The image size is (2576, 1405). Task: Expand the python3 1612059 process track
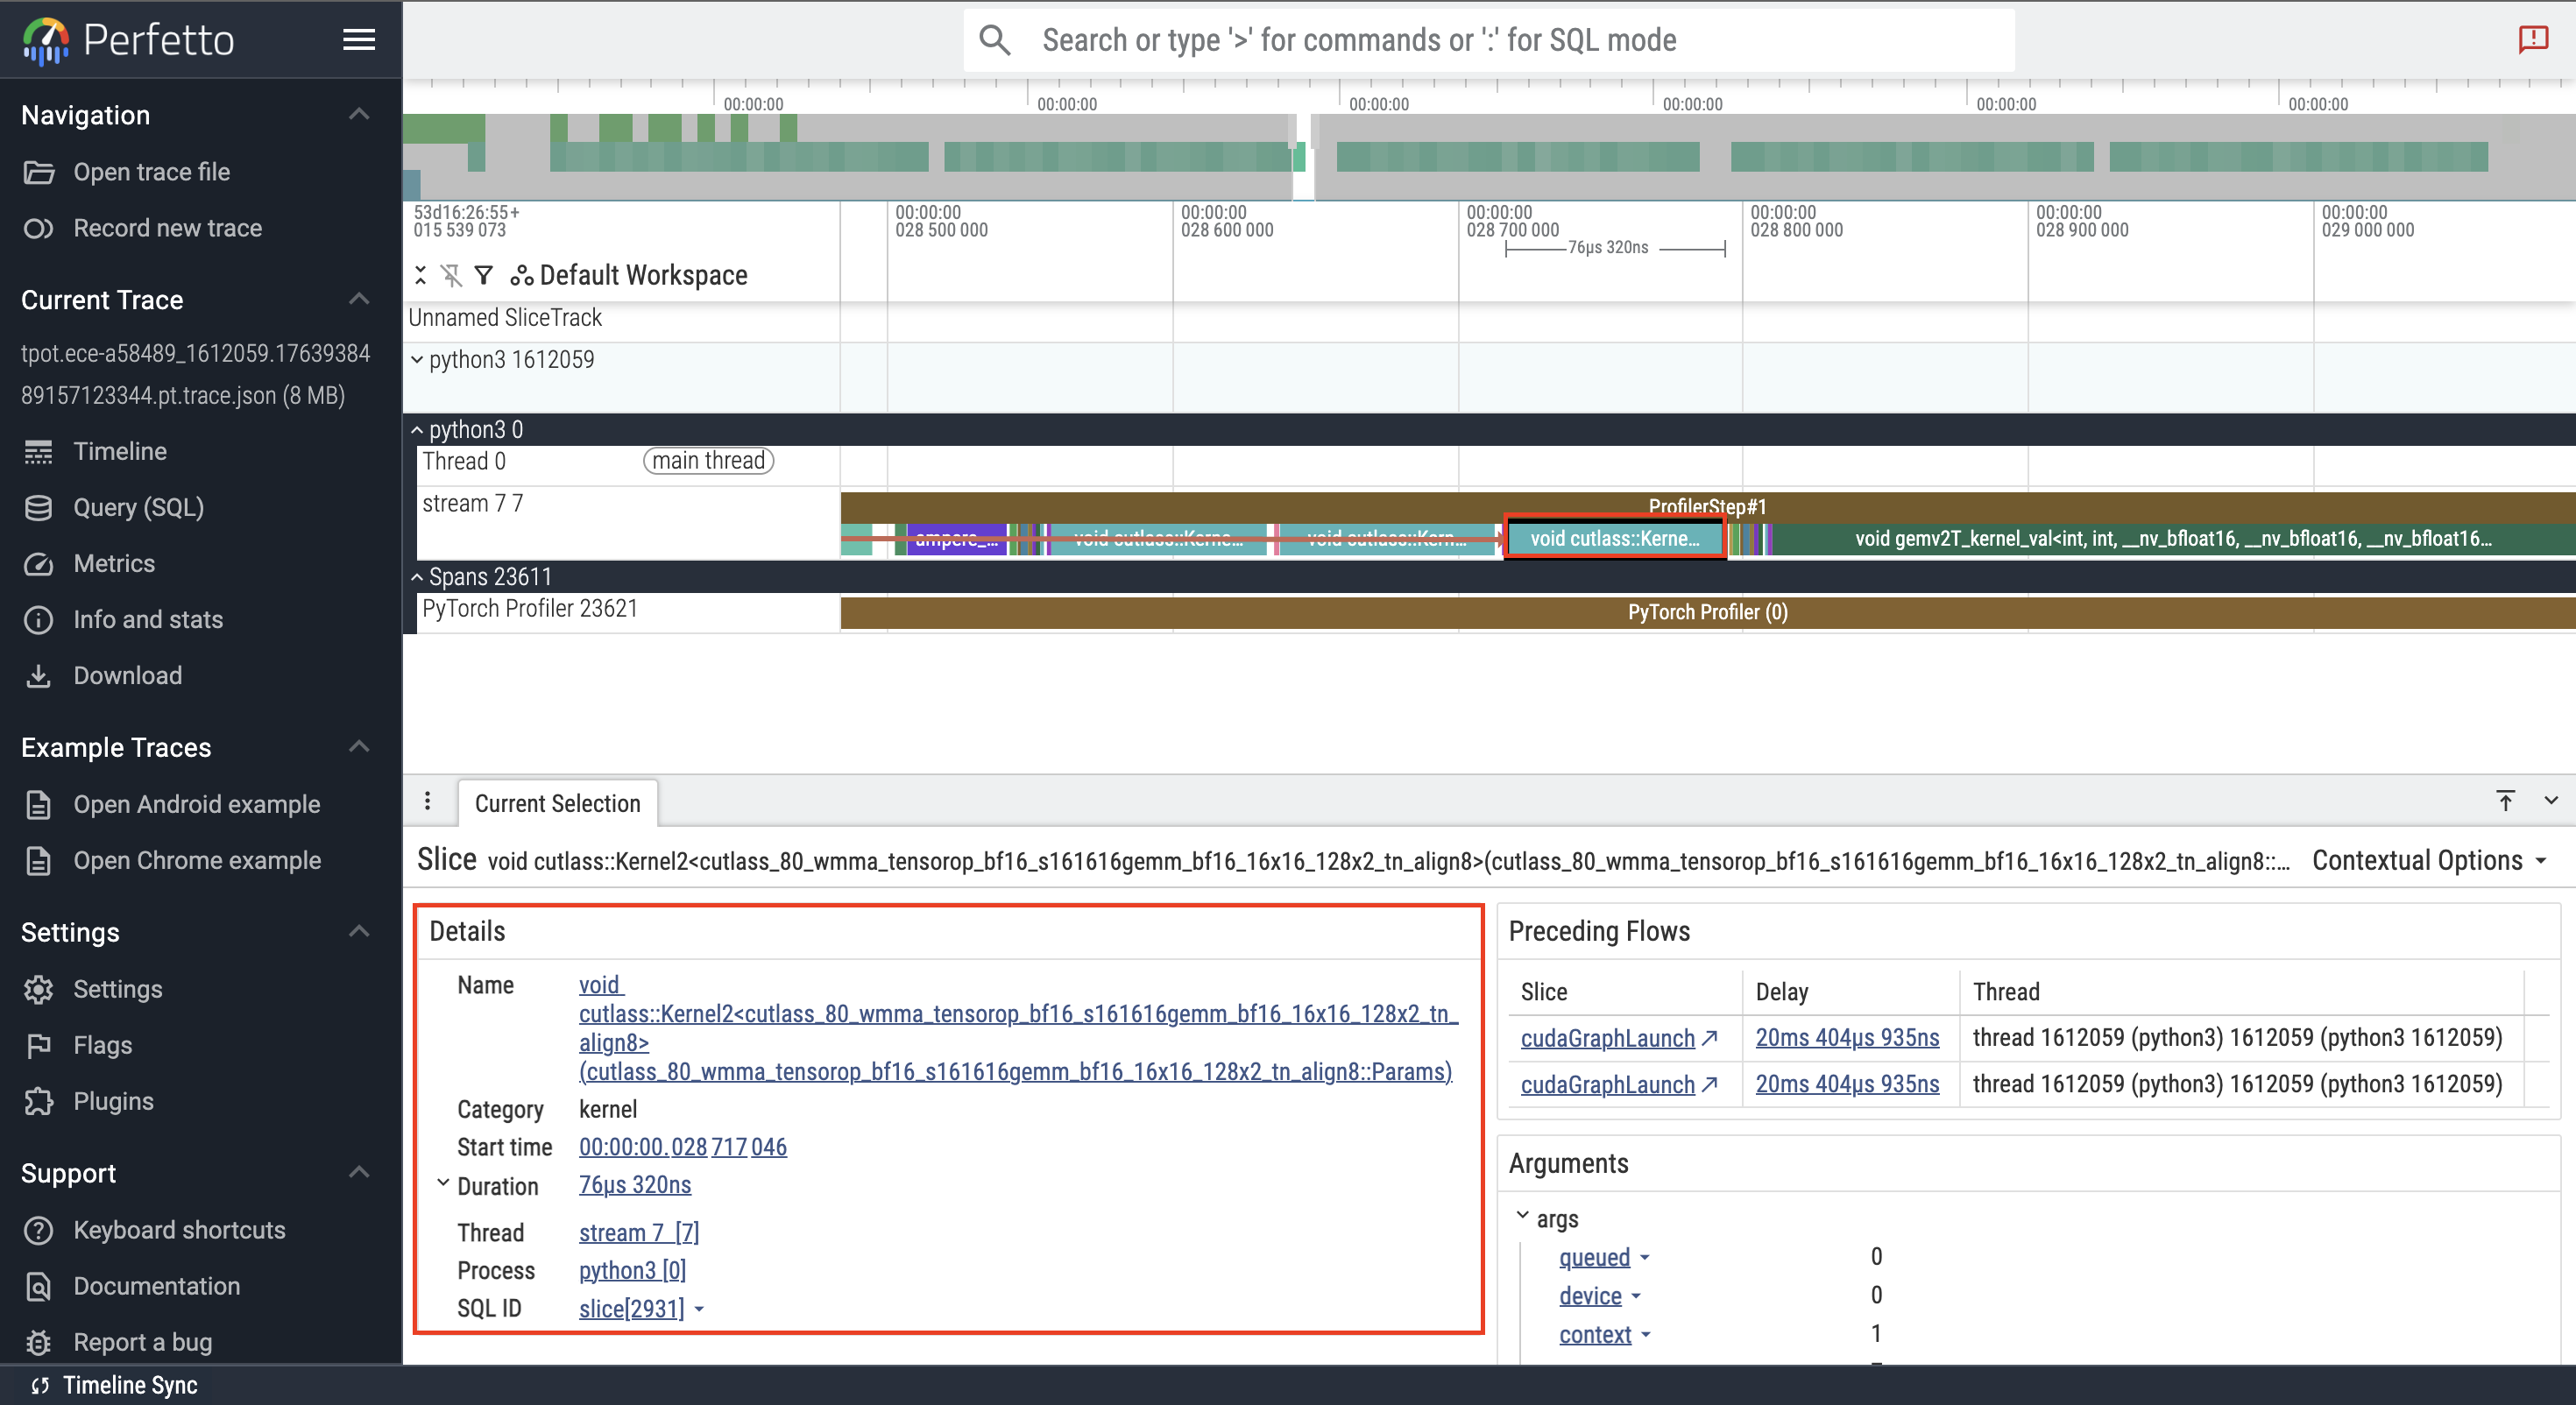click(418, 360)
